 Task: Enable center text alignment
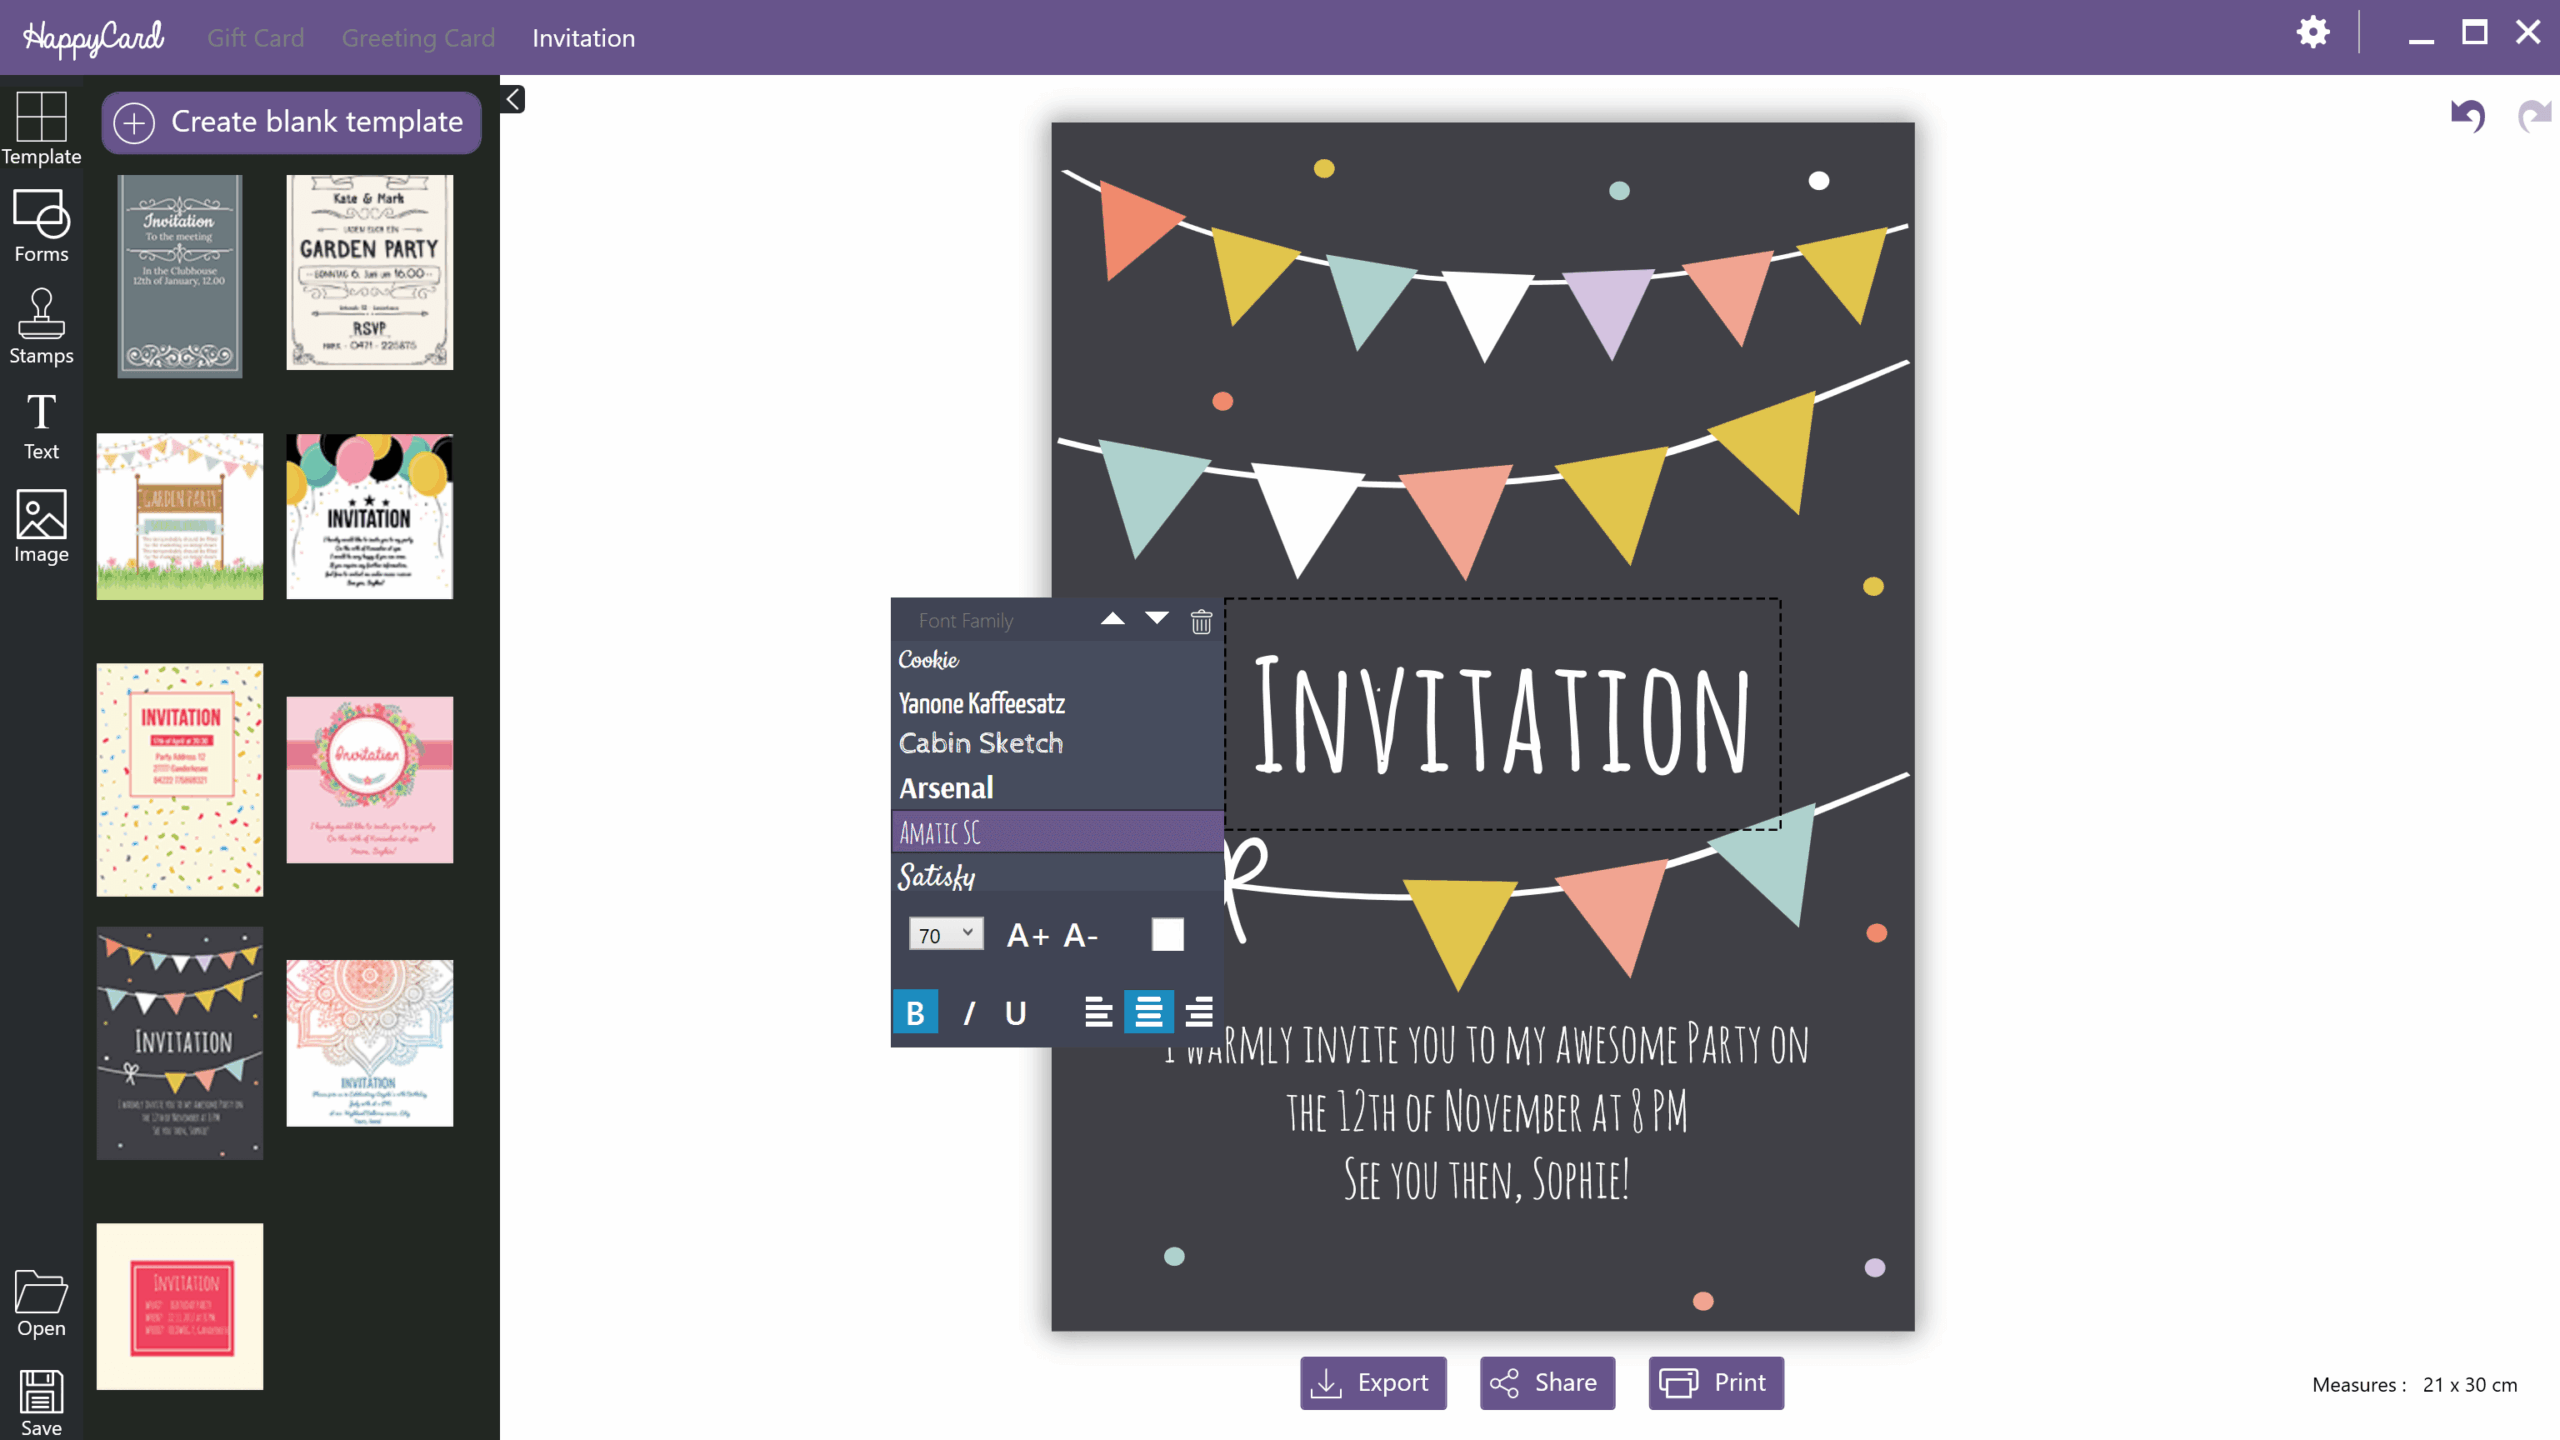pos(1148,1012)
